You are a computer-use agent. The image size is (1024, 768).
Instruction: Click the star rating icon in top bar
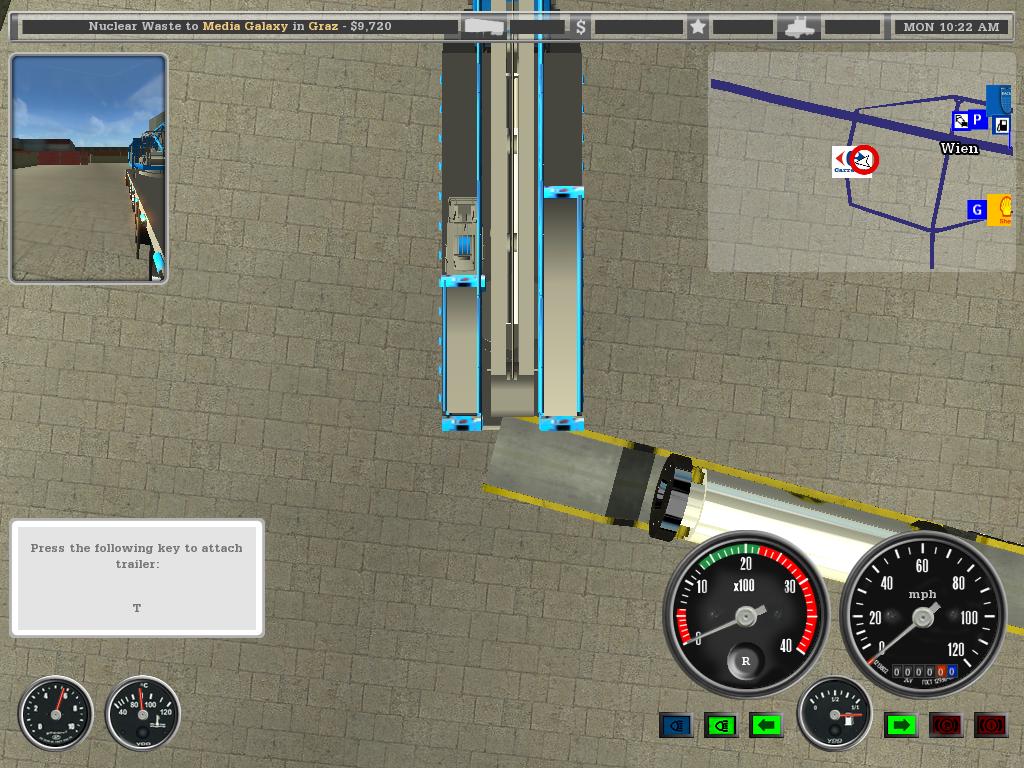697,27
